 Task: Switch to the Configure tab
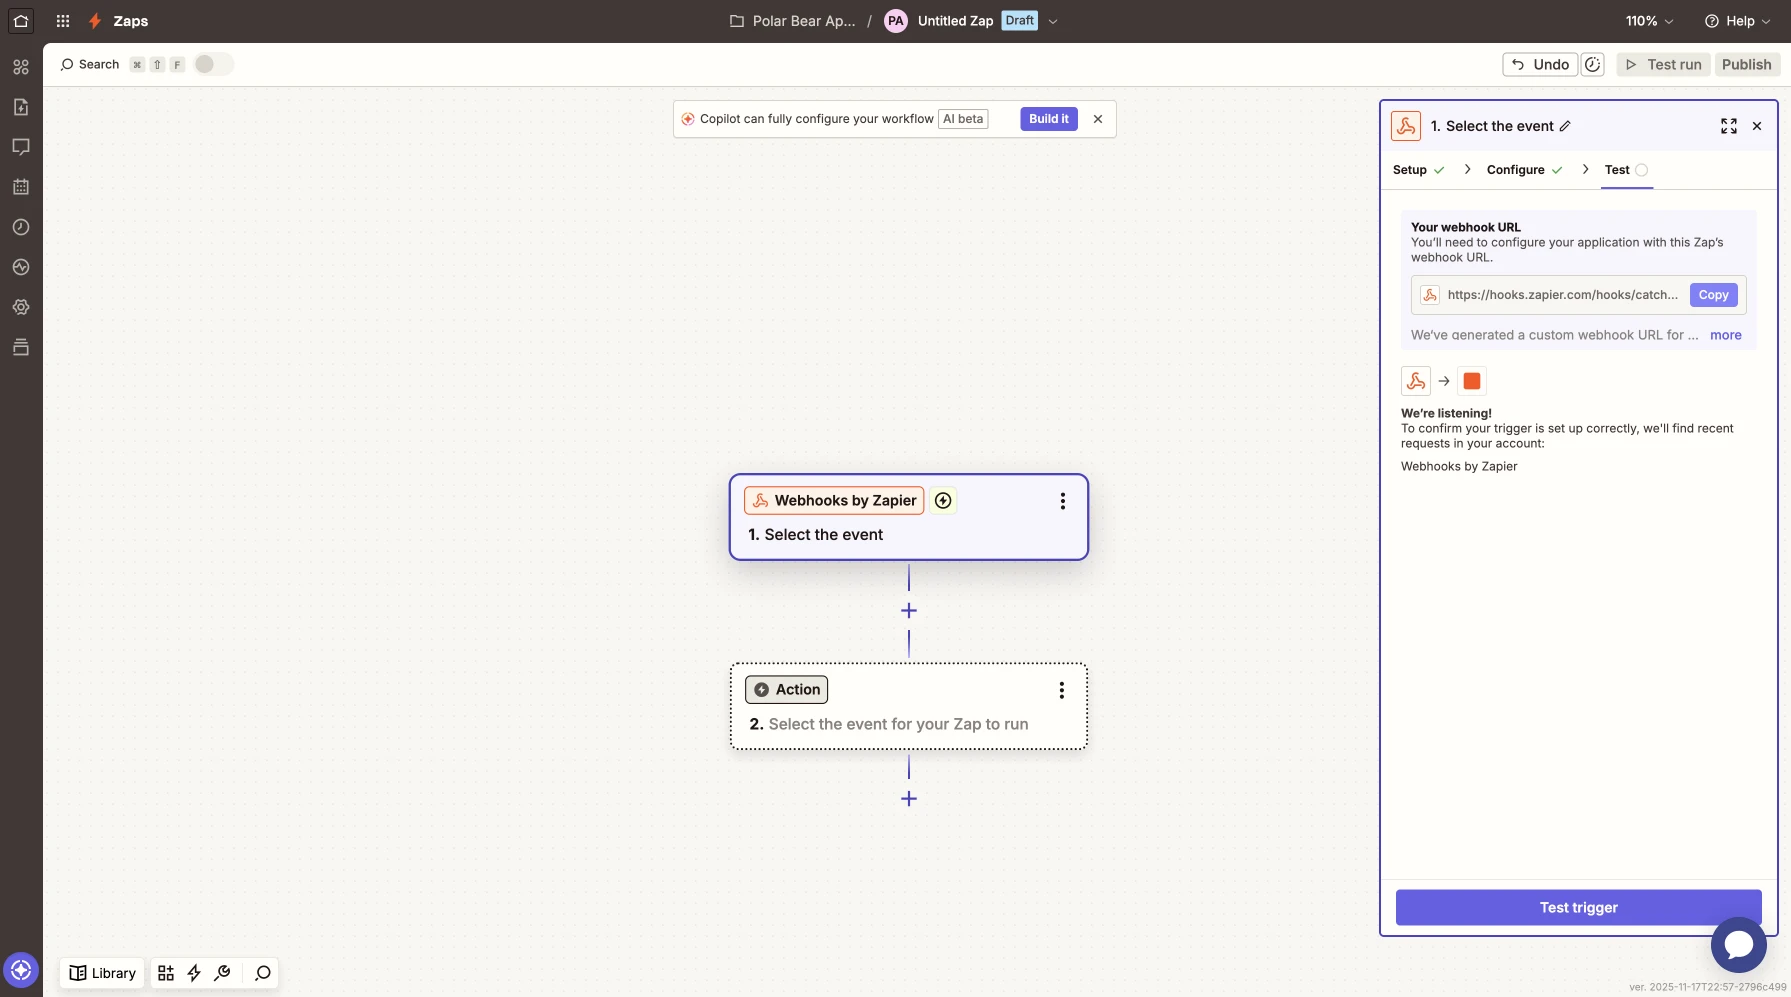coord(1515,170)
